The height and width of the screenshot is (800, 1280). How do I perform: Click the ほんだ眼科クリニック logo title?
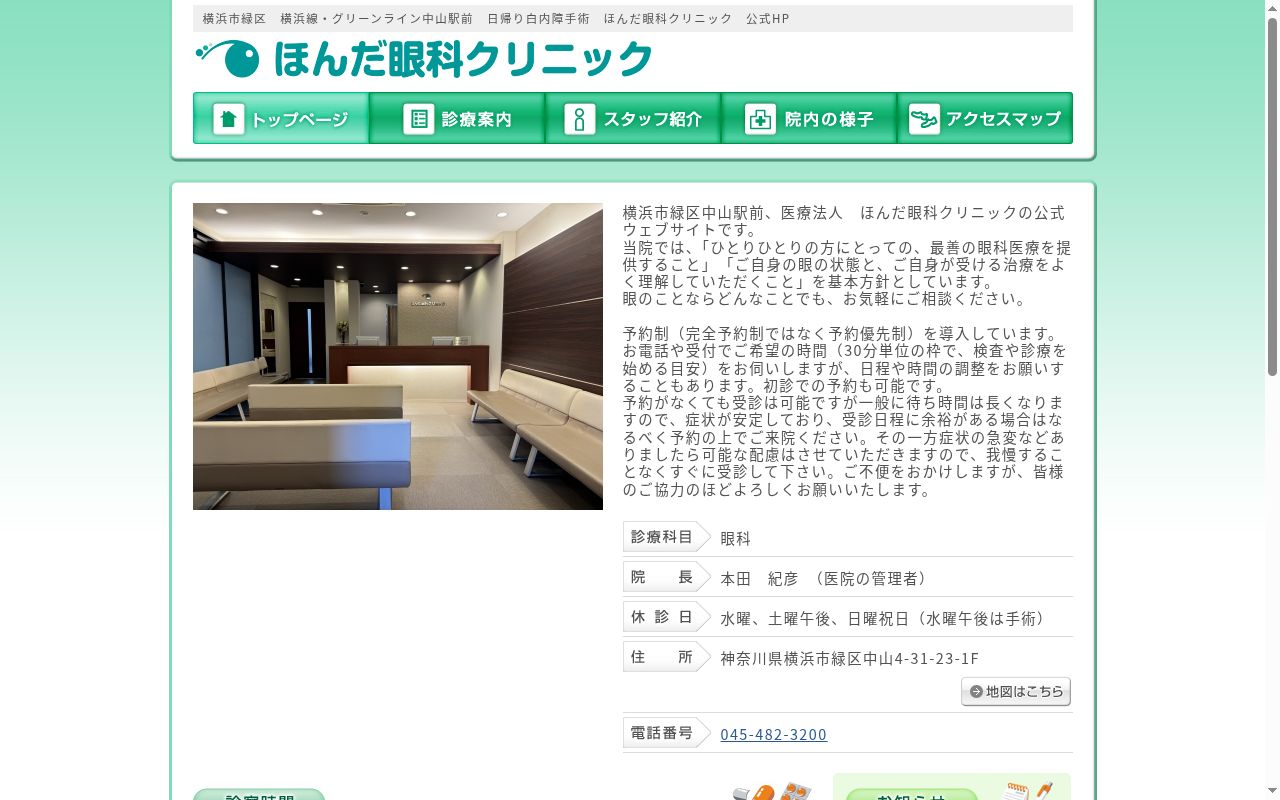463,60
